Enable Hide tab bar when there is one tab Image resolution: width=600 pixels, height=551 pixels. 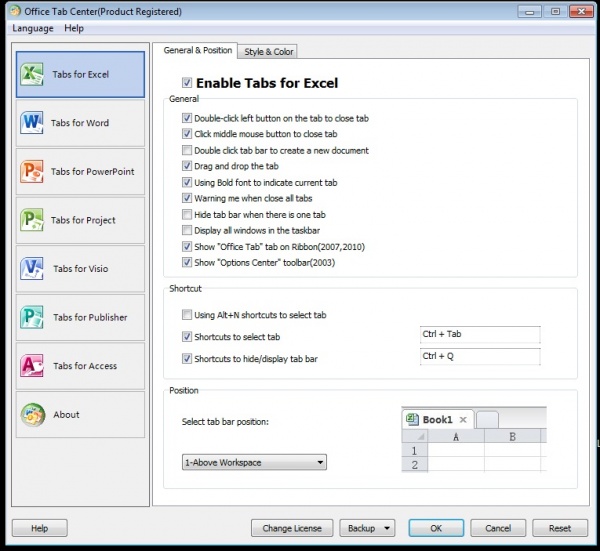(x=187, y=214)
